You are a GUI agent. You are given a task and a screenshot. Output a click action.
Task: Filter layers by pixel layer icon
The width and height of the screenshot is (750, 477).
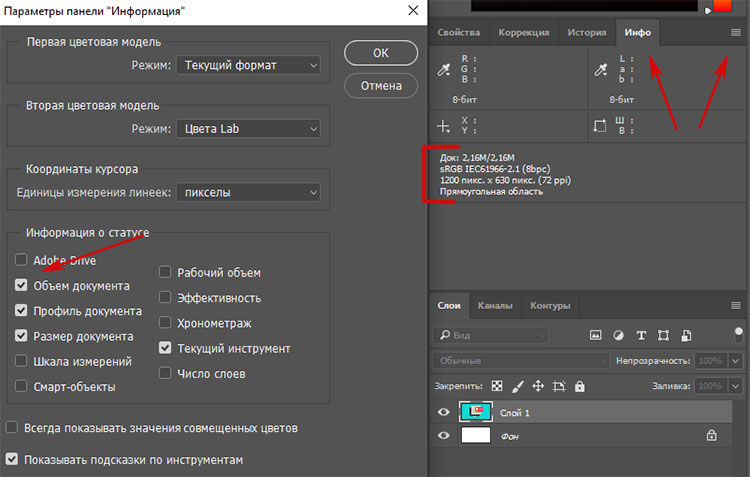(x=596, y=335)
